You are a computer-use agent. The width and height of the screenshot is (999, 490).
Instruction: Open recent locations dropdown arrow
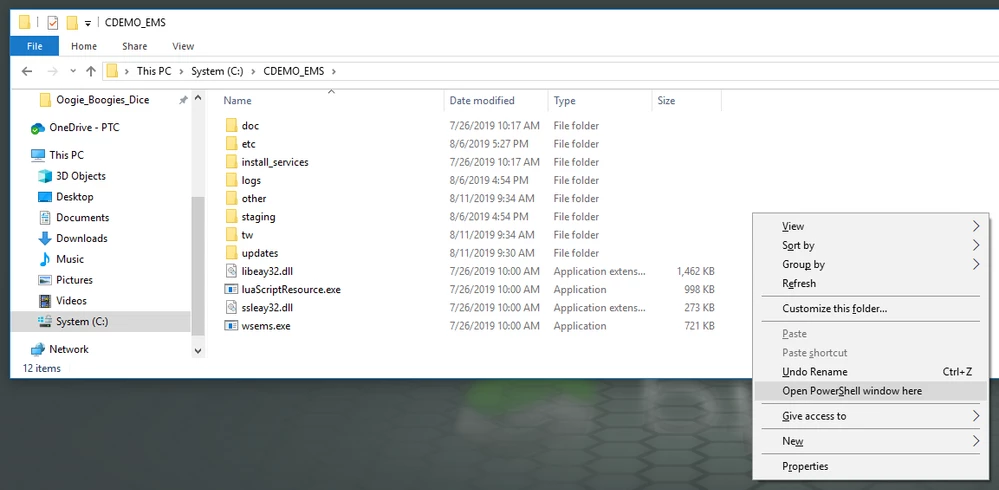click(x=73, y=71)
